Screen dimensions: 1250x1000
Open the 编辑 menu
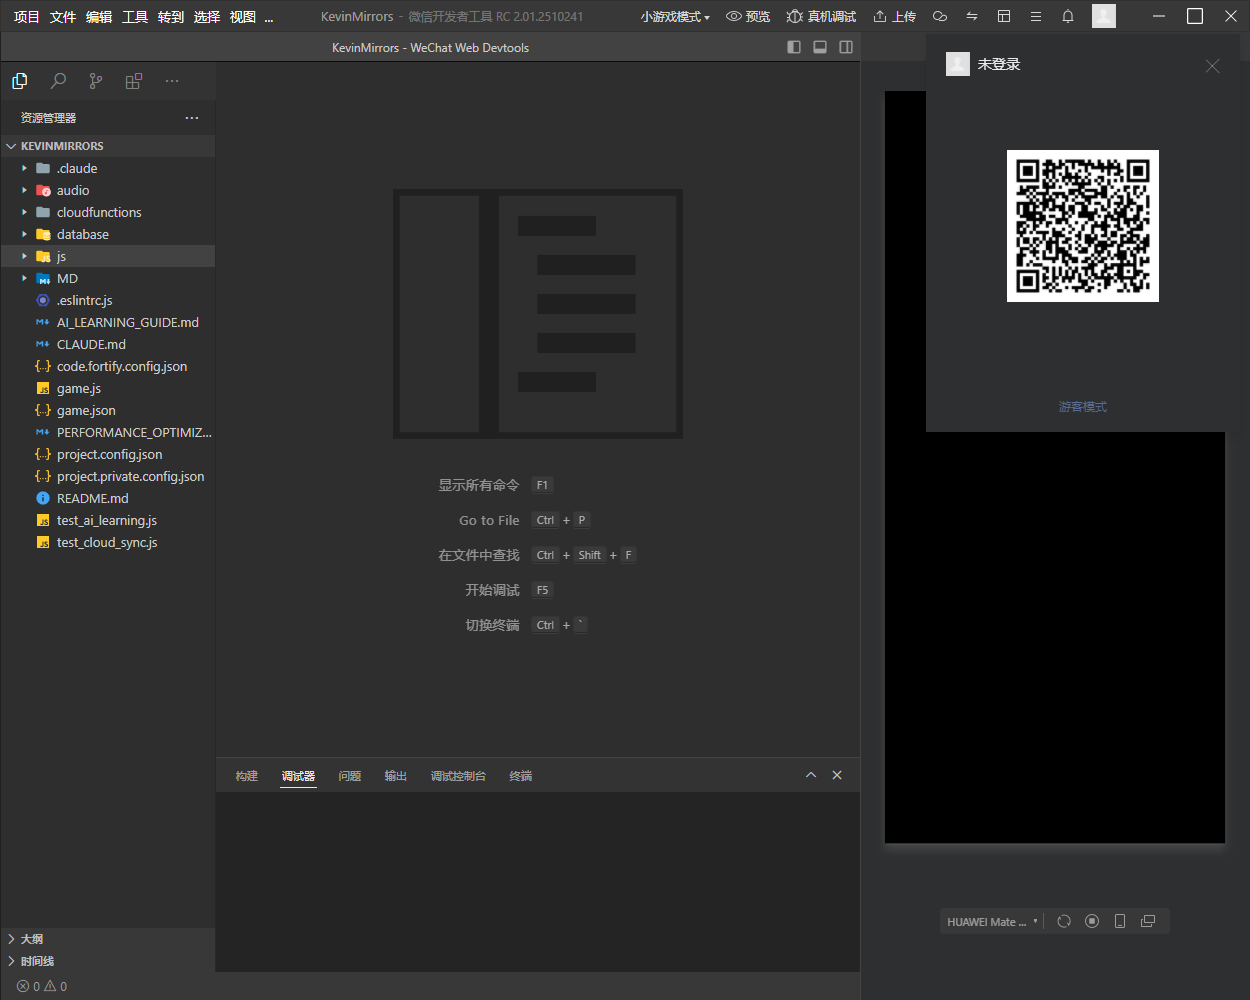[99, 16]
